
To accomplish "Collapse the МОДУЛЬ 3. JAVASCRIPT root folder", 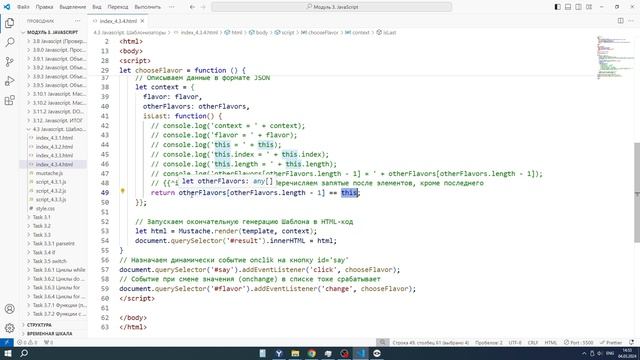I will (x=53, y=32).
